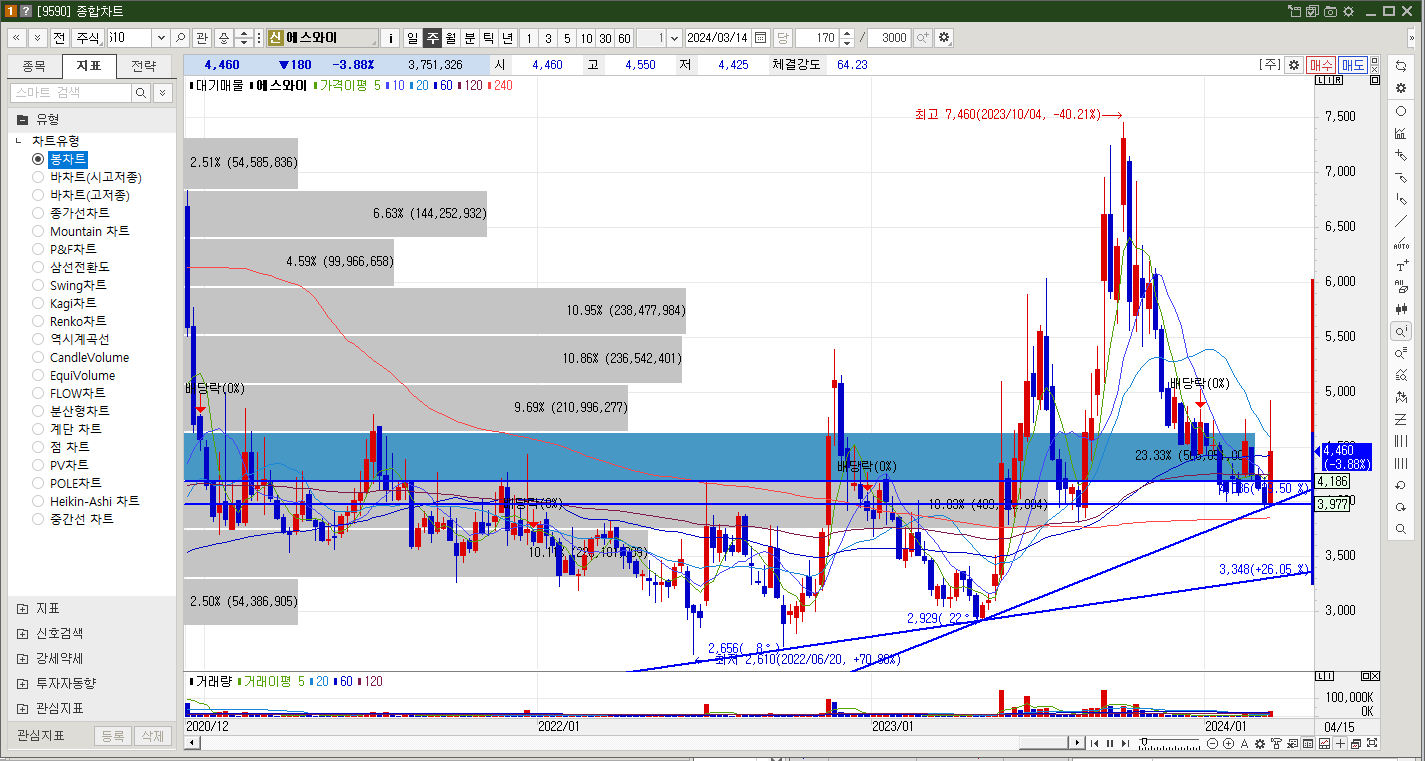Open the 전략 tab

[144, 66]
